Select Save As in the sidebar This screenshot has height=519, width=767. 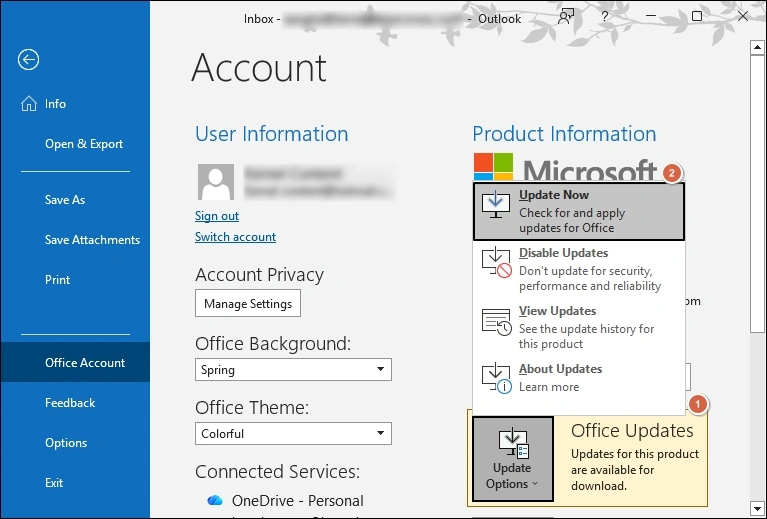(x=75, y=200)
